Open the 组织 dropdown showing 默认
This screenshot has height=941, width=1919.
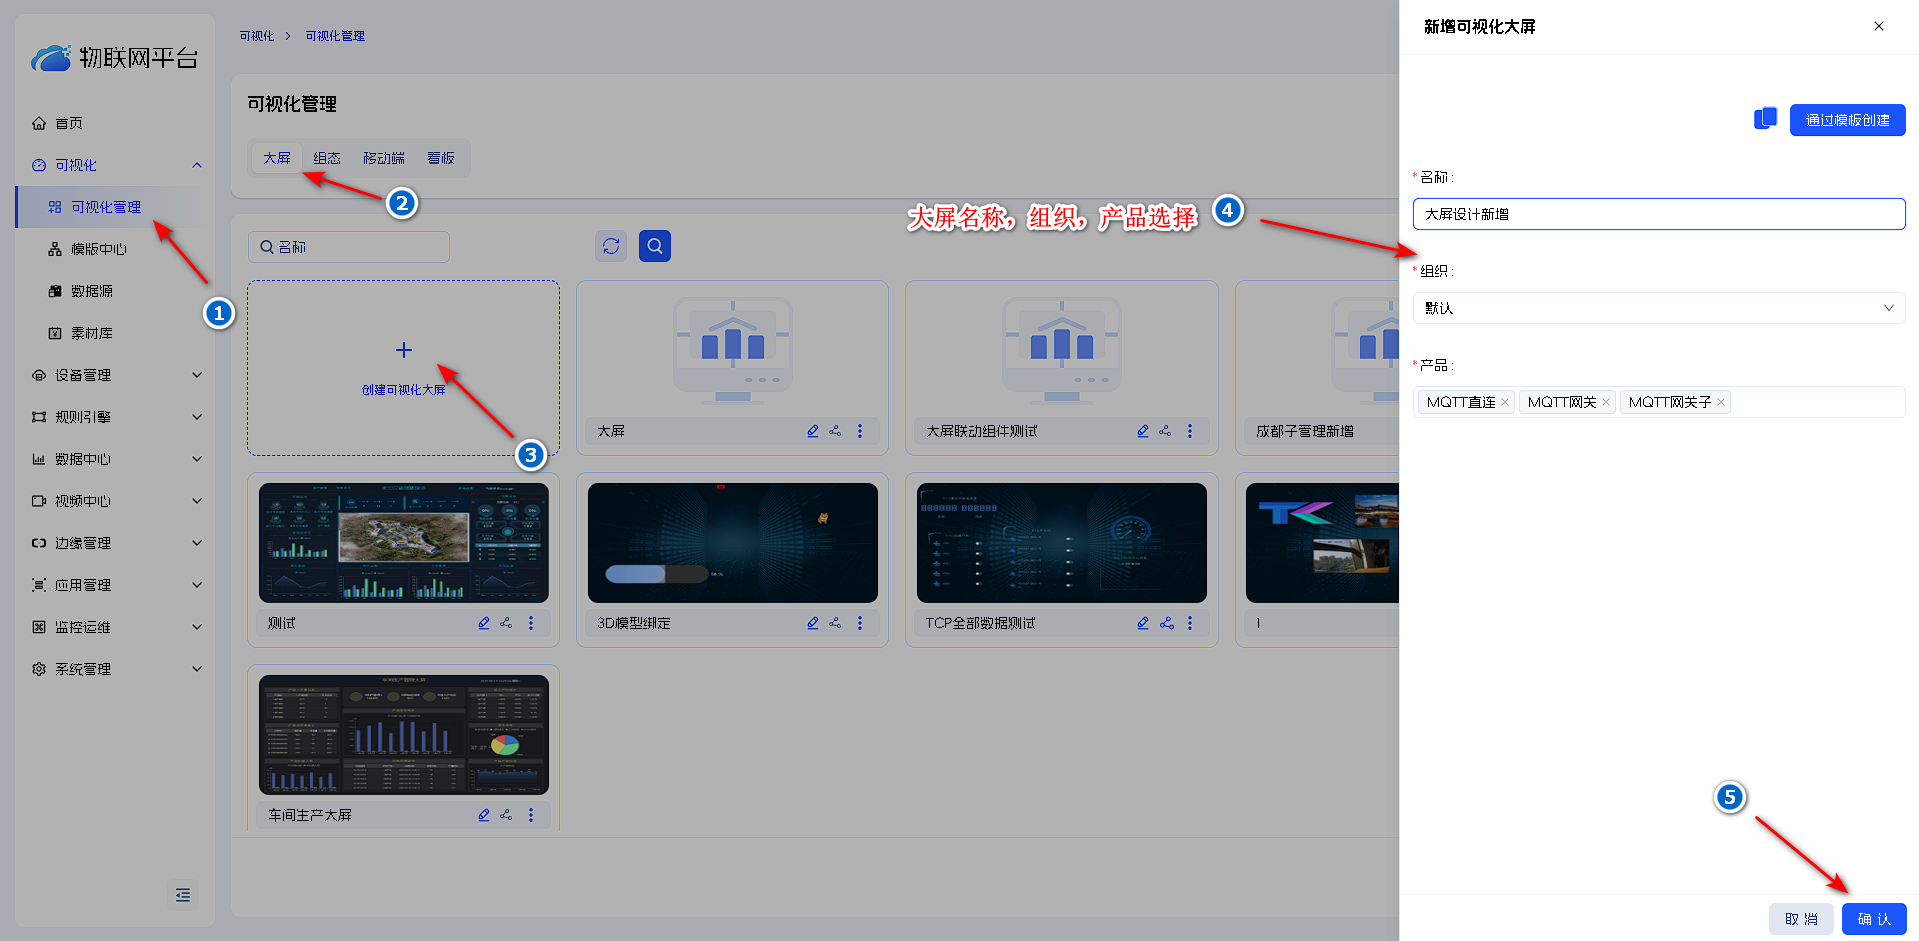click(1658, 308)
